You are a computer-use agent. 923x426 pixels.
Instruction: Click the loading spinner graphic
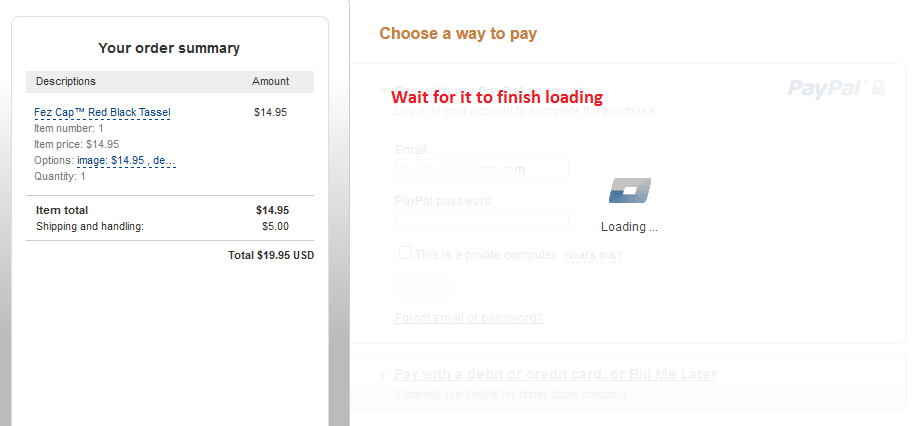pyautogui.click(x=629, y=190)
